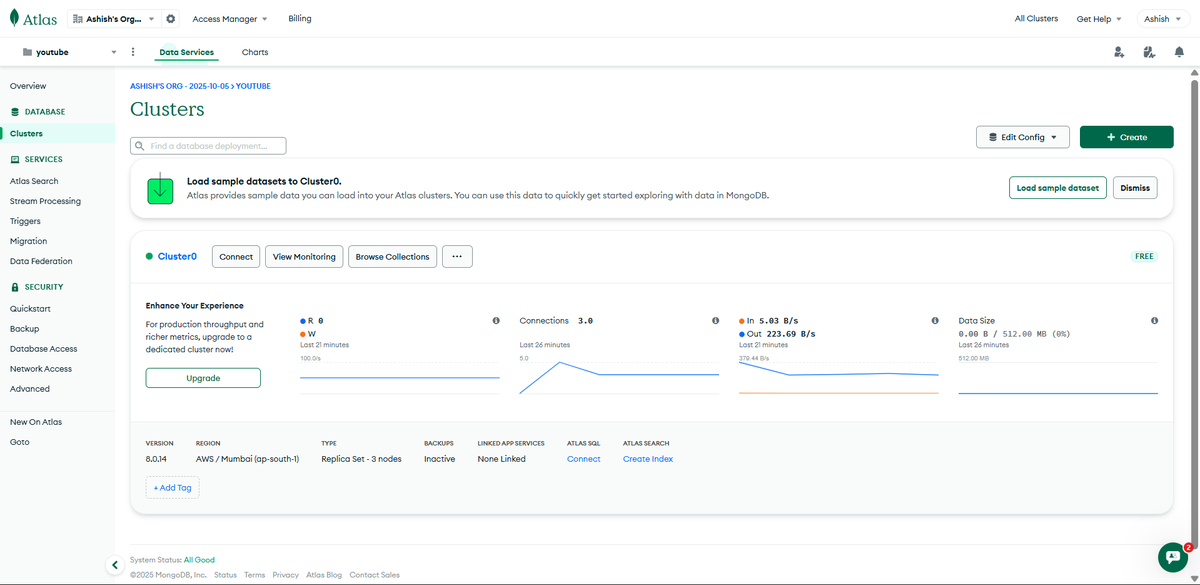Click the YOUTUBE breadcrumb link
Screen dimensions: 1200x585
[x=254, y=86]
